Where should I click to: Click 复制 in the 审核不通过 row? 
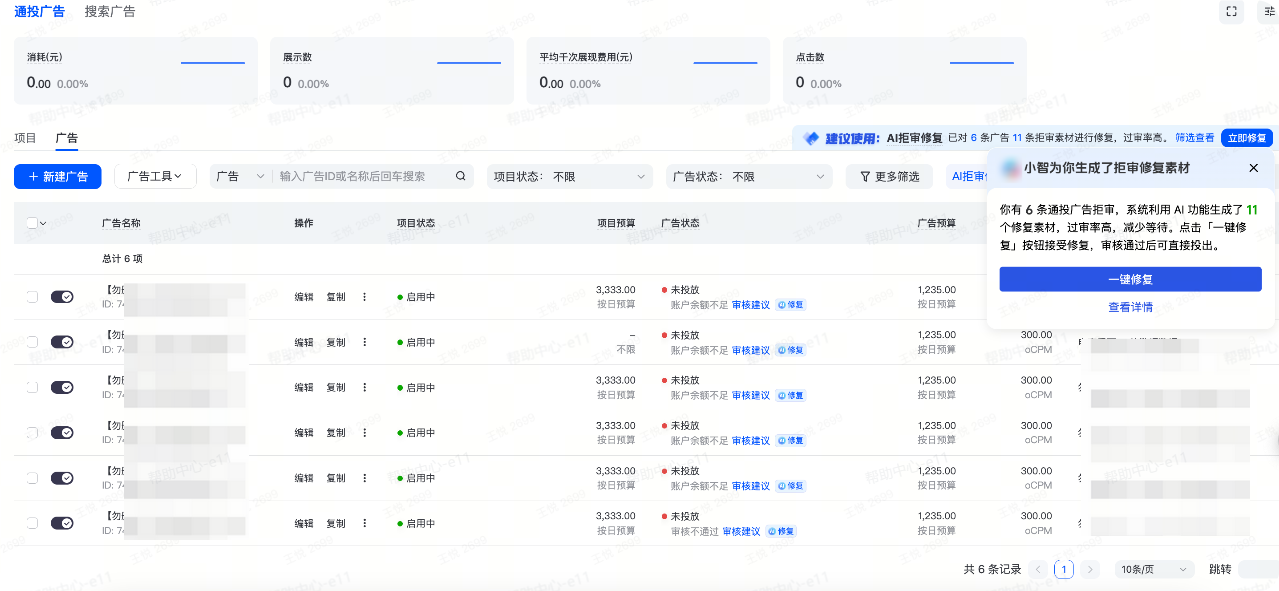coord(336,523)
